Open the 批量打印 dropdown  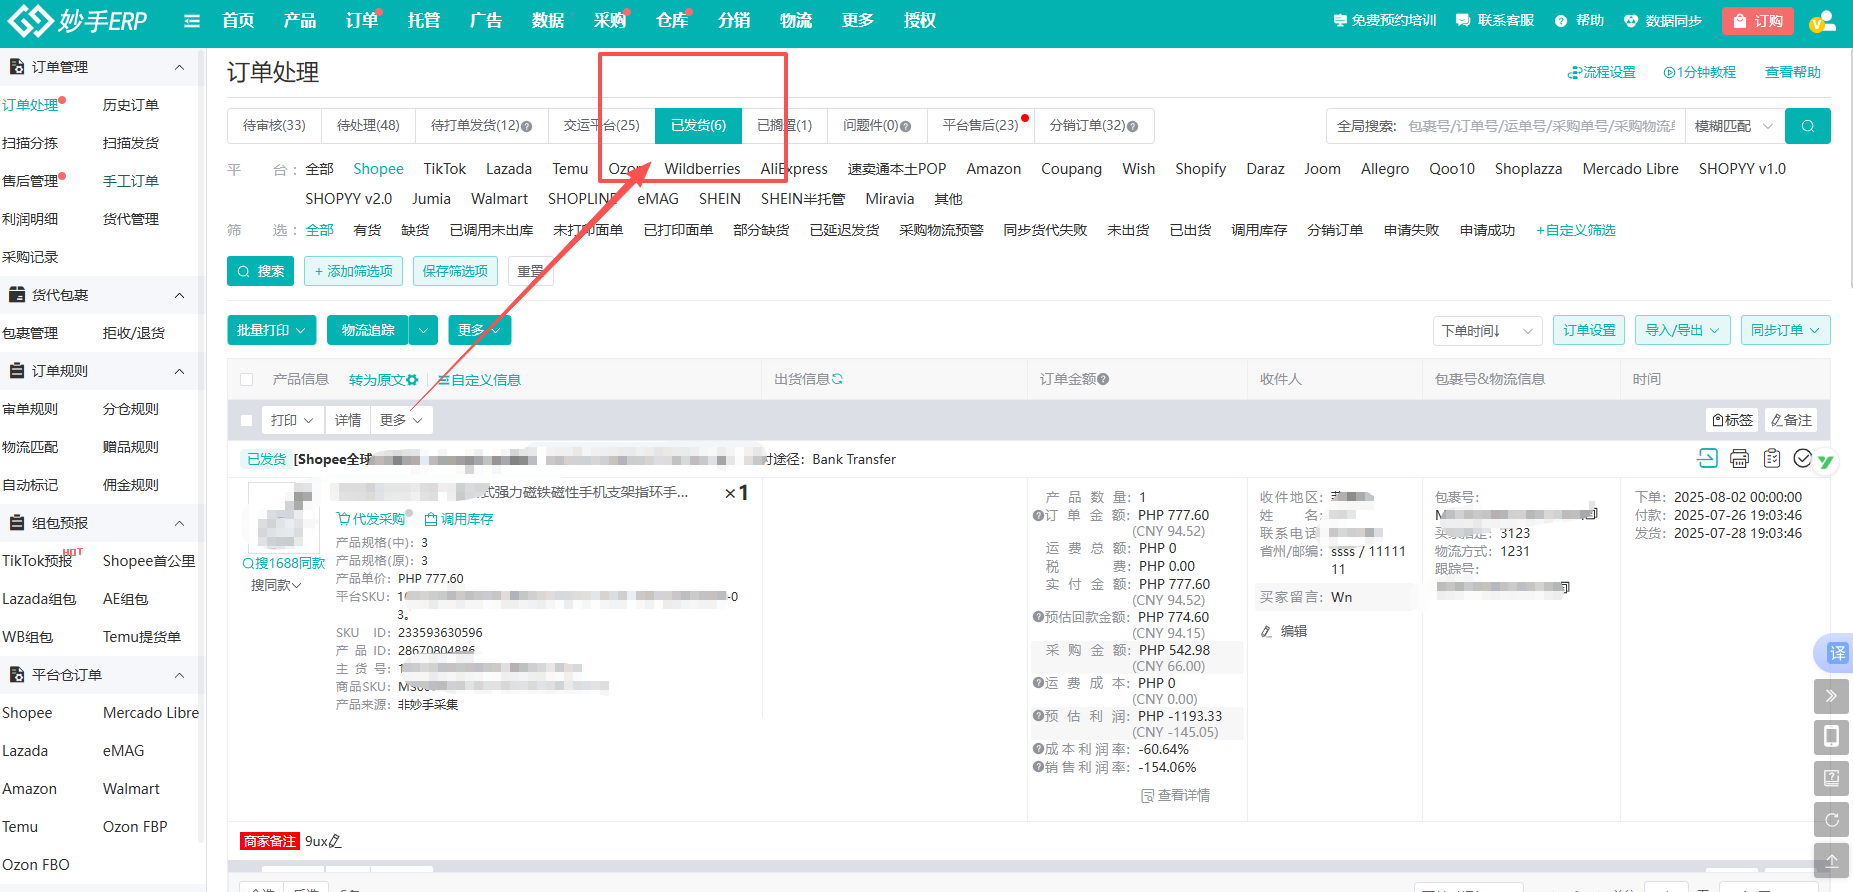272,330
